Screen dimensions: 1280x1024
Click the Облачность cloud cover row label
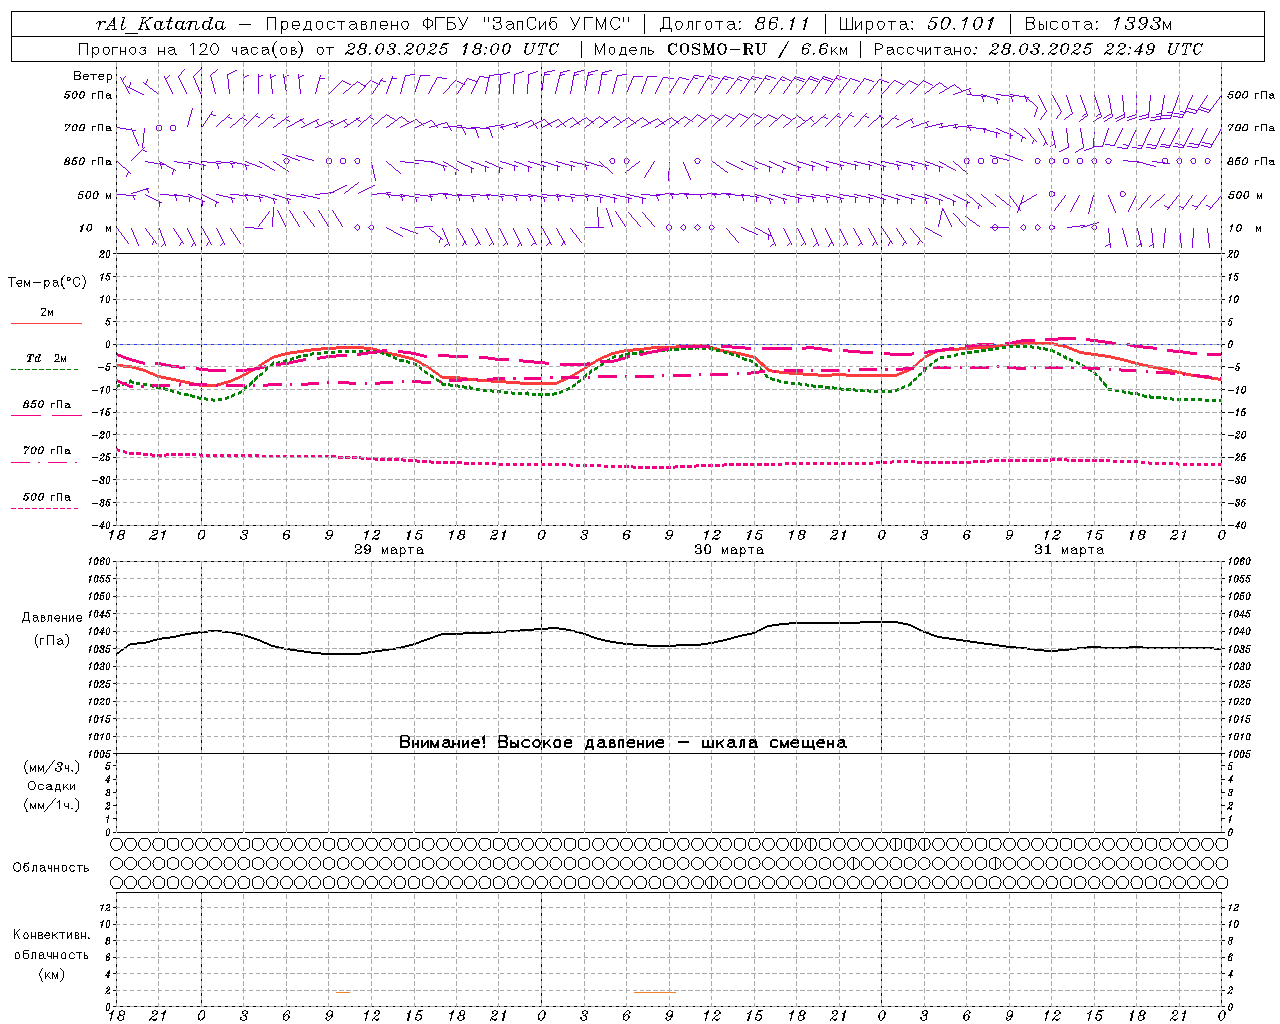tap(51, 868)
